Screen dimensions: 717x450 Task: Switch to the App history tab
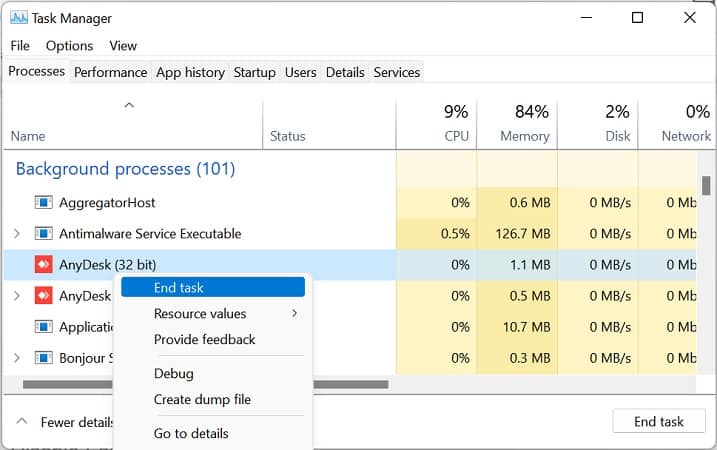(x=190, y=72)
